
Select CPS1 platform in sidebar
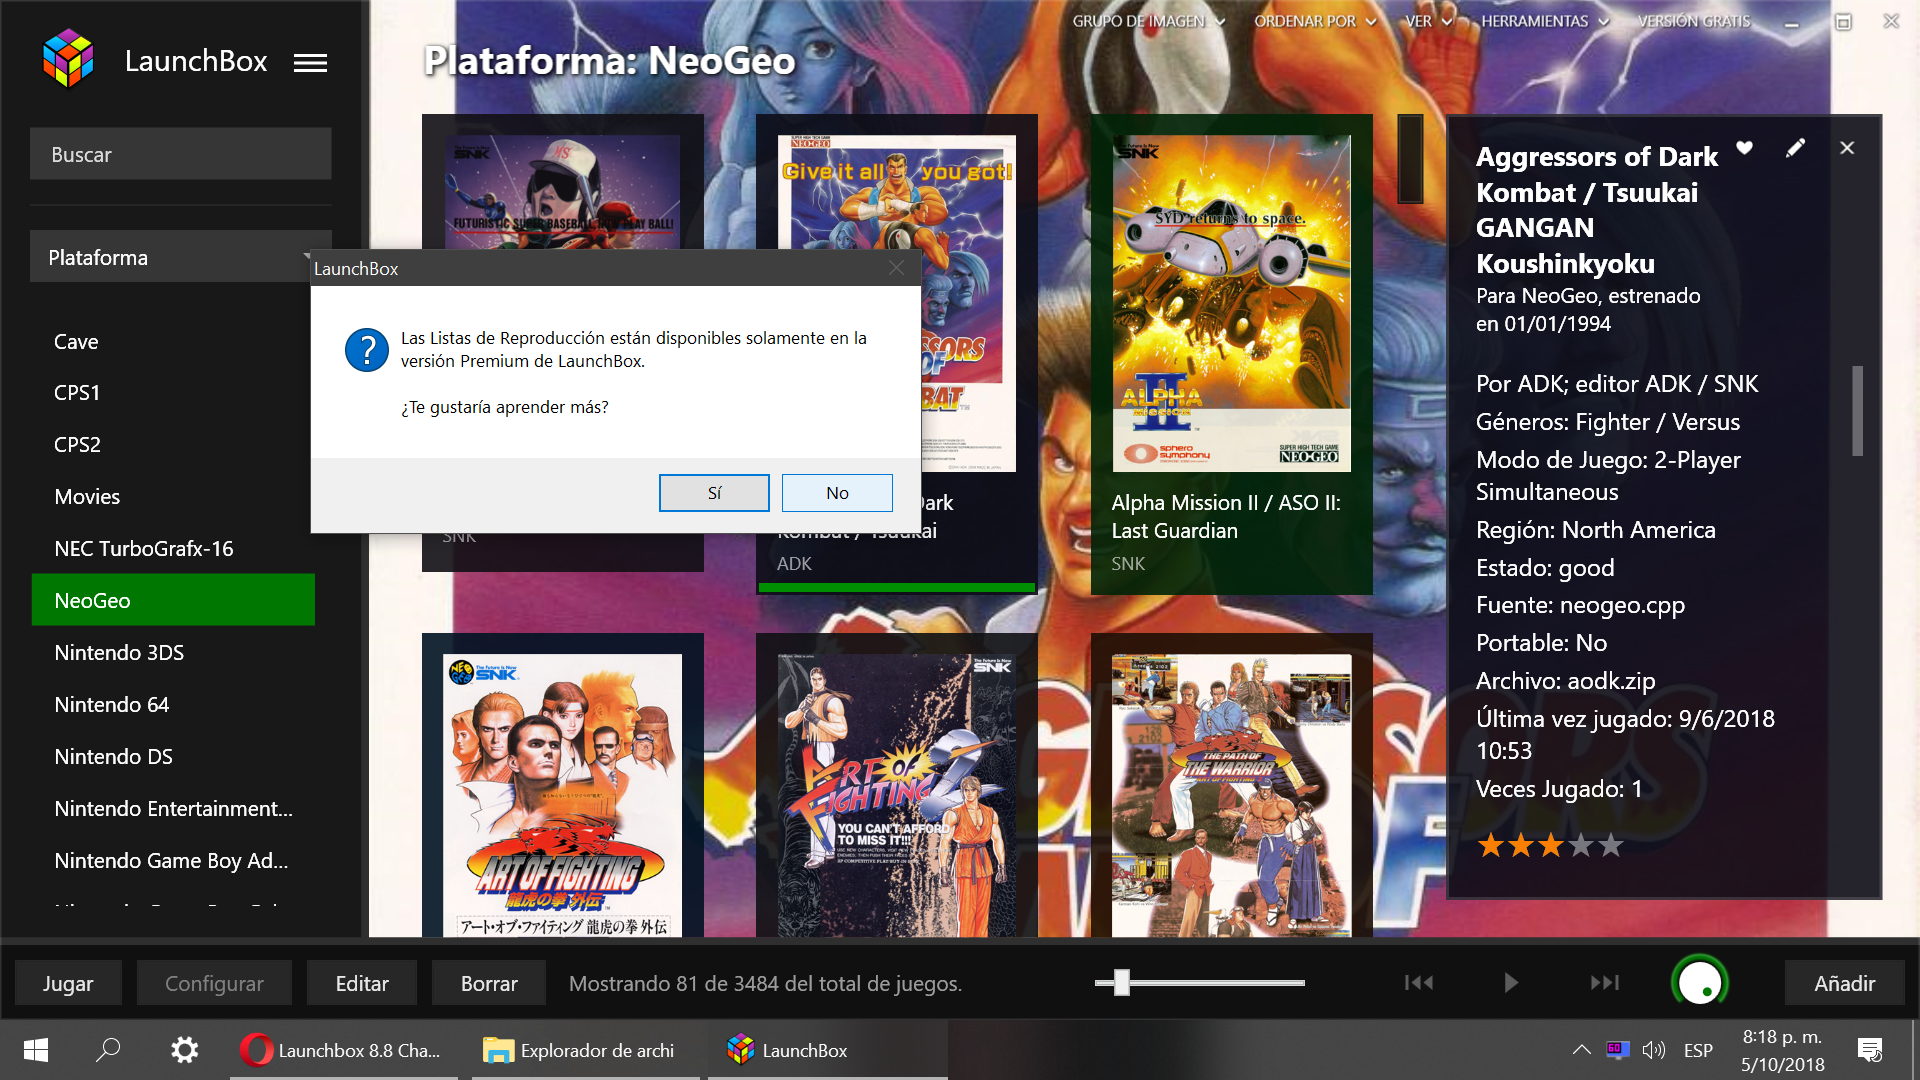173,392
